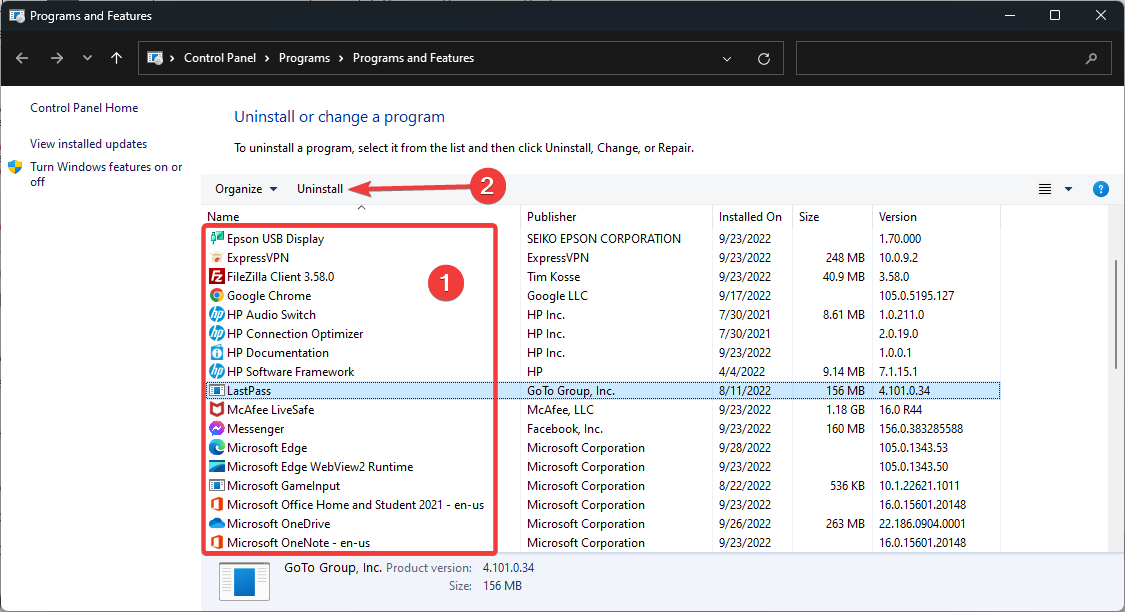Open Programs and Features help
This screenshot has height=612, width=1125.
pyautogui.click(x=1101, y=189)
